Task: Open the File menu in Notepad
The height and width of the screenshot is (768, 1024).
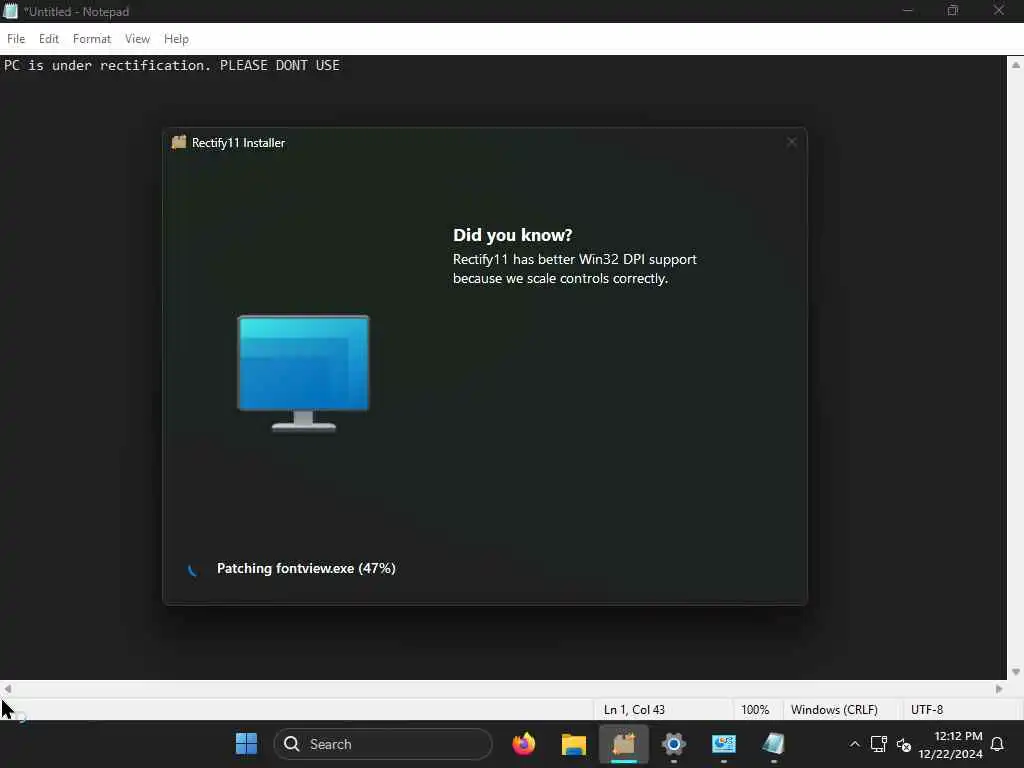Action: (x=16, y=39)
